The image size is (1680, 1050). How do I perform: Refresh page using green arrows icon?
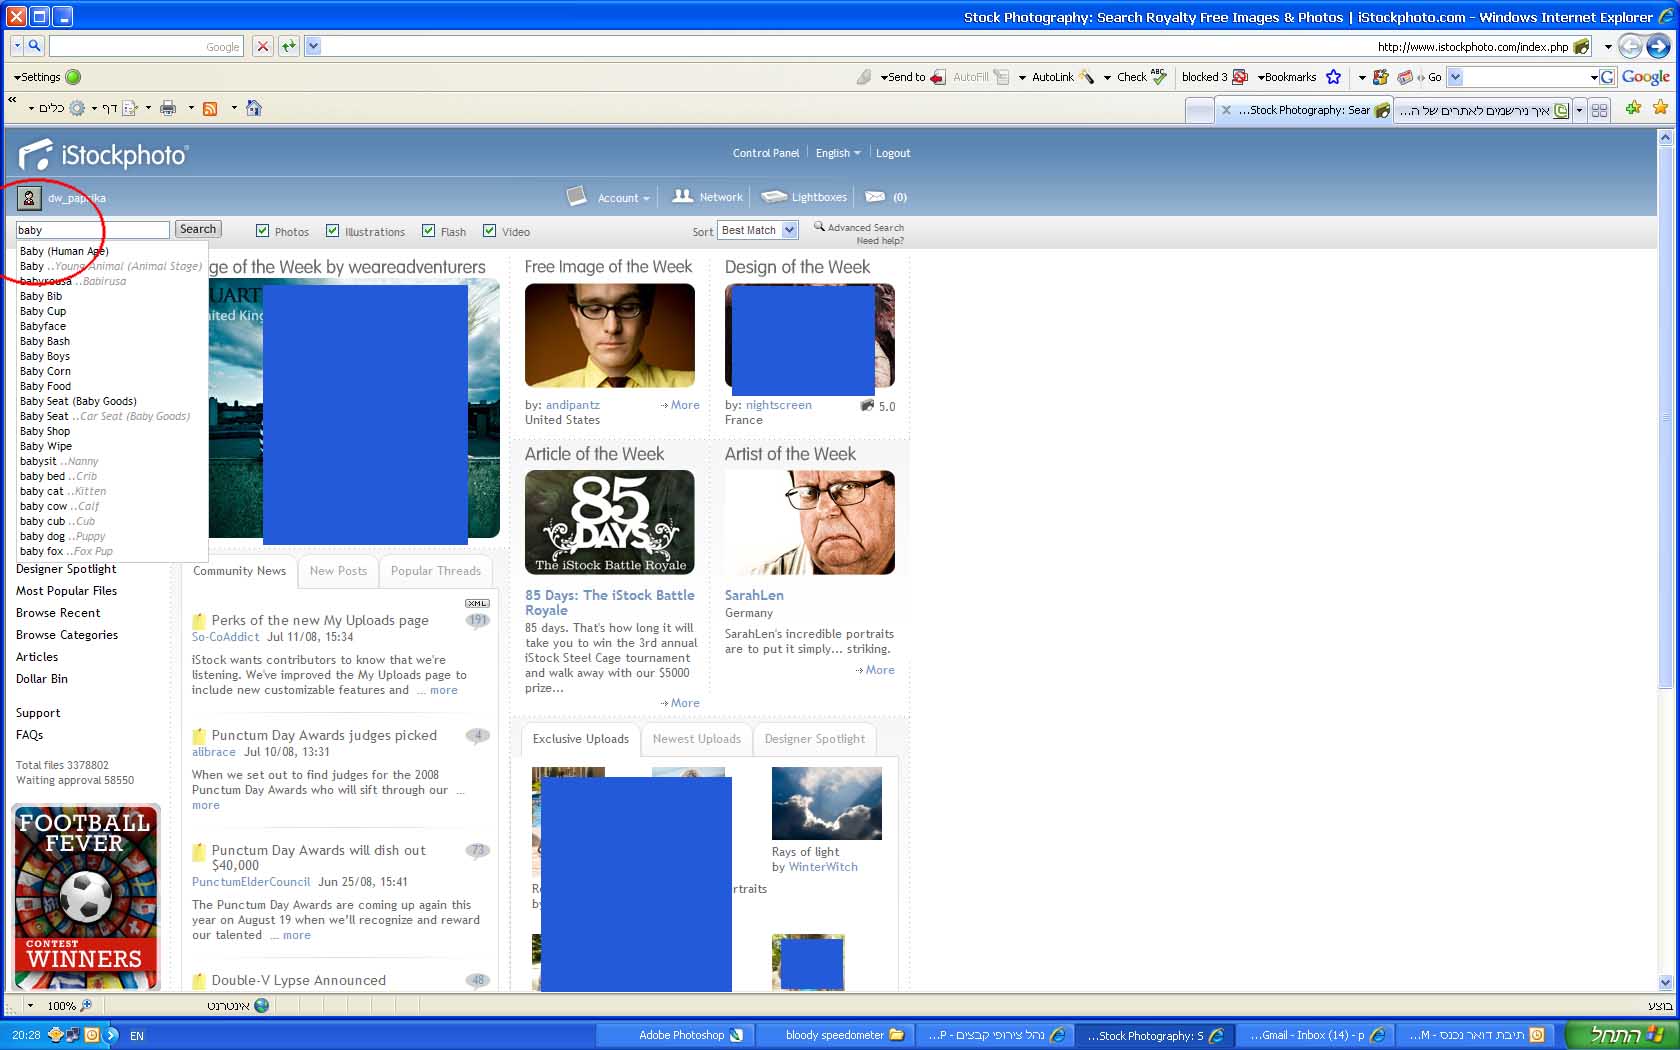288,46
